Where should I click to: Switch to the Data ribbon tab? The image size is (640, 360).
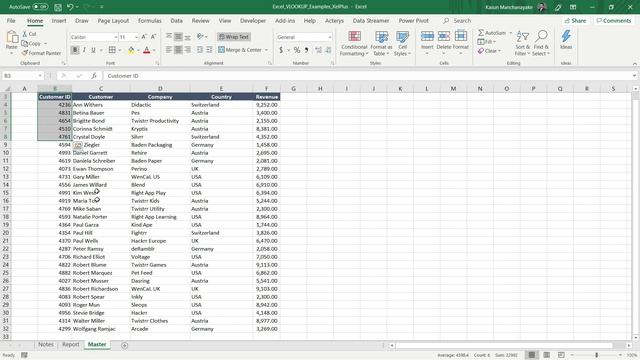coord(176,20)
